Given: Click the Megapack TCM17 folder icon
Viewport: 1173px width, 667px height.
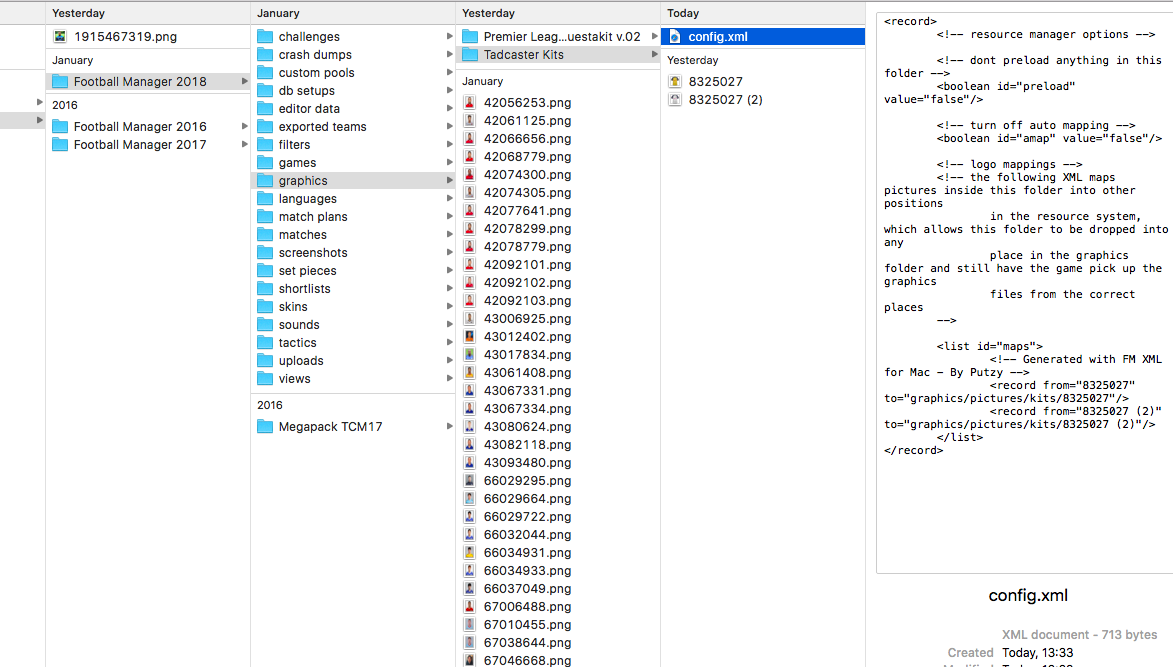Looking at the screenshot, I should pos(265,426).
